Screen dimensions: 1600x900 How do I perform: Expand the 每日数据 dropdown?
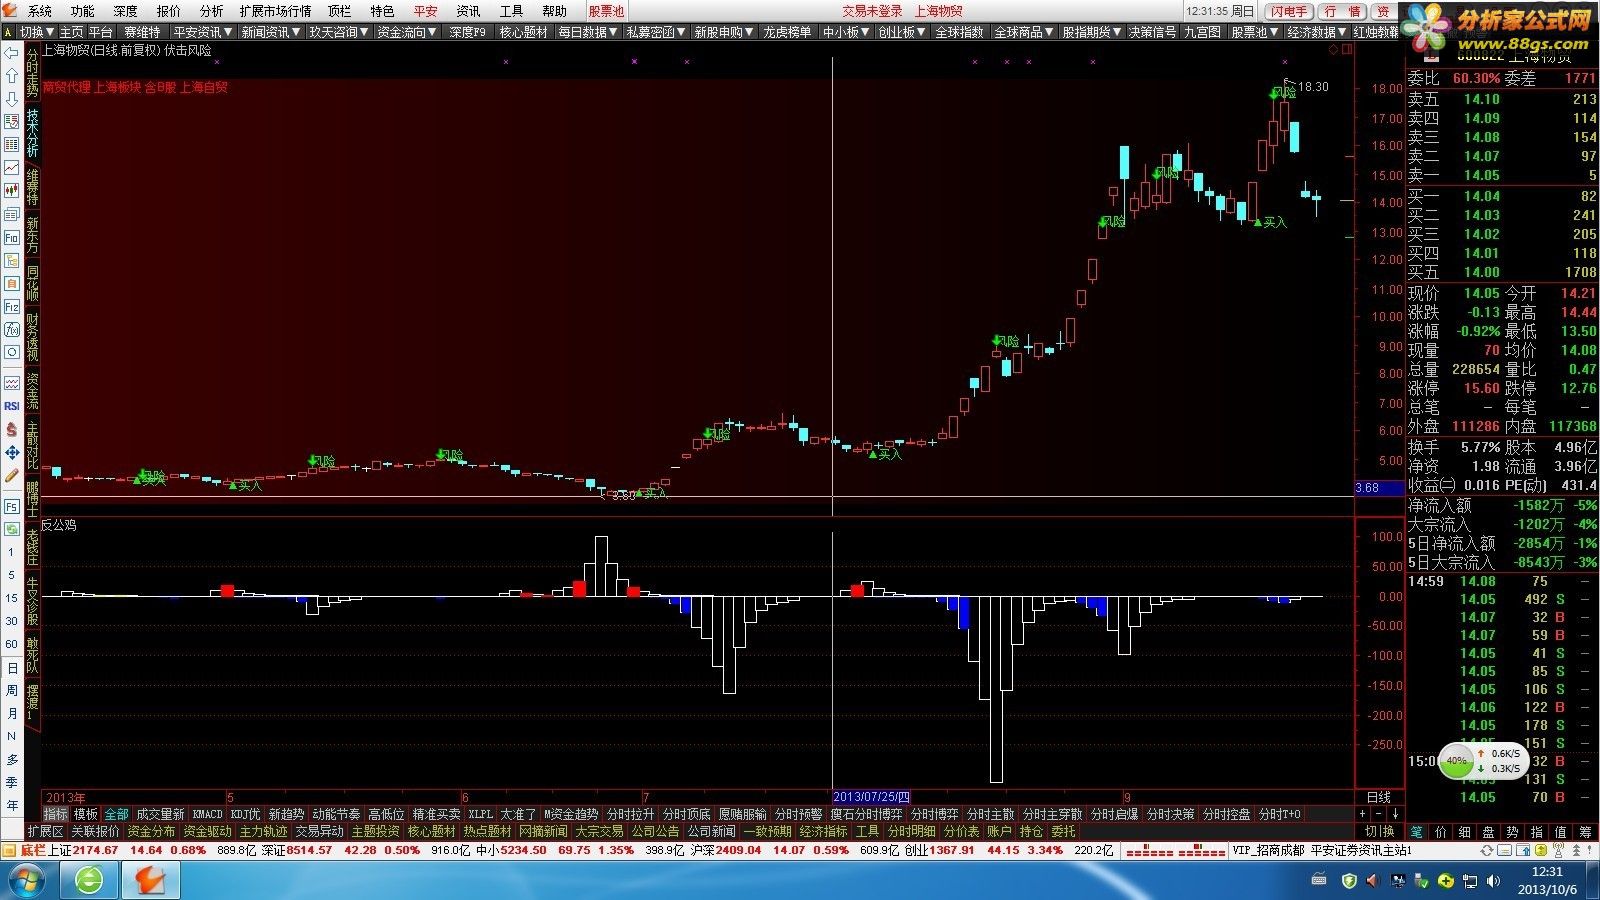click(x=588, y=32)
